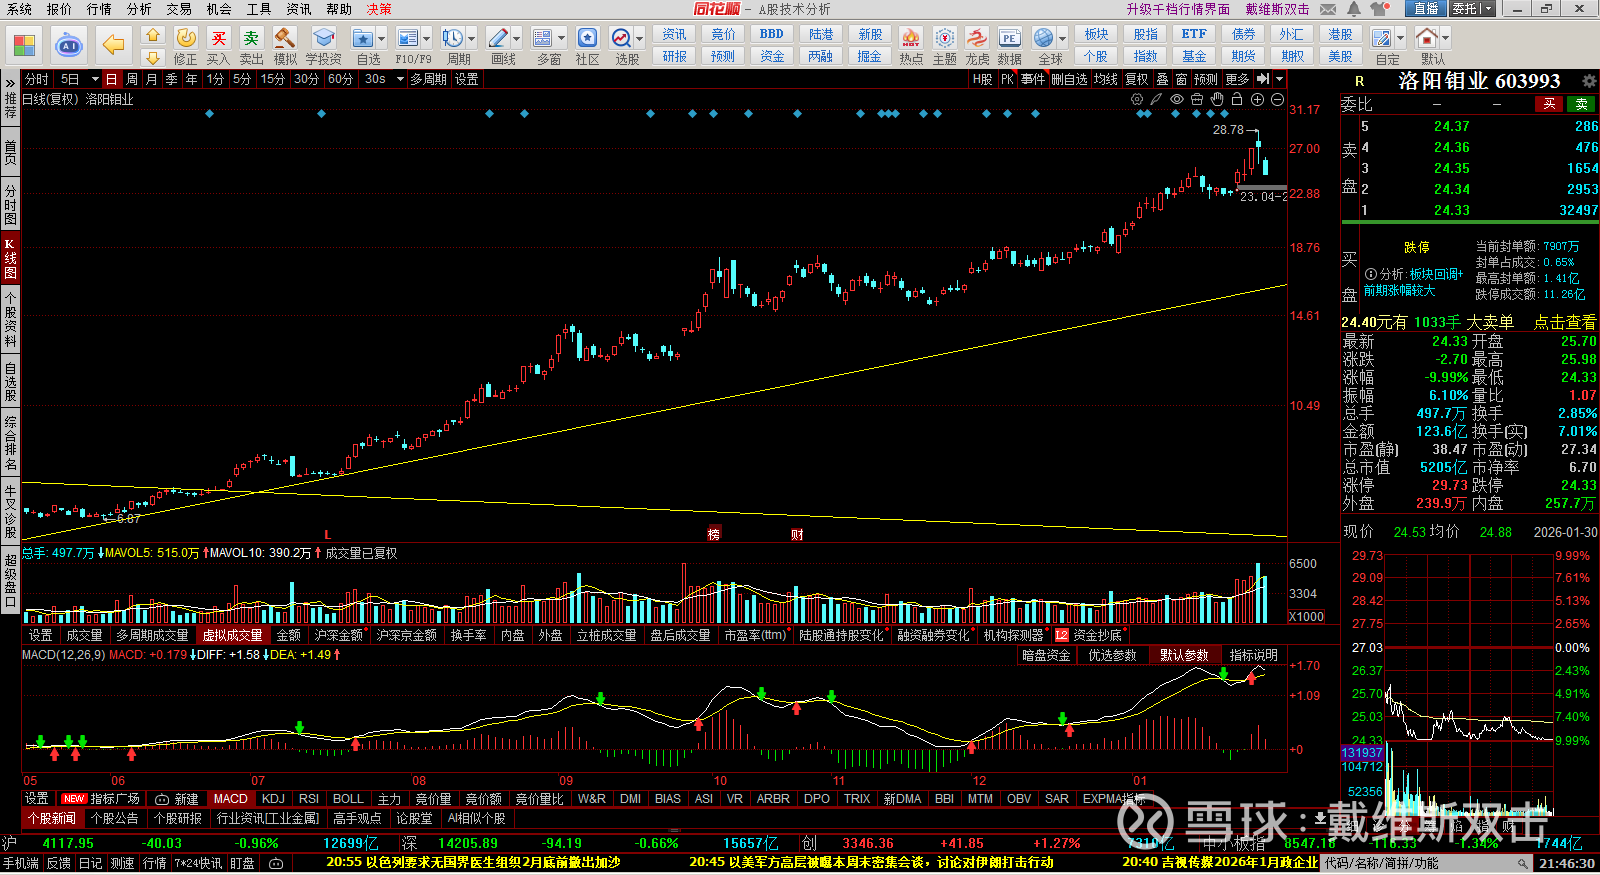The height and width of the screenshot is (875, 1600).
Task: Toggle 事件 events display
Action: 1033,79
